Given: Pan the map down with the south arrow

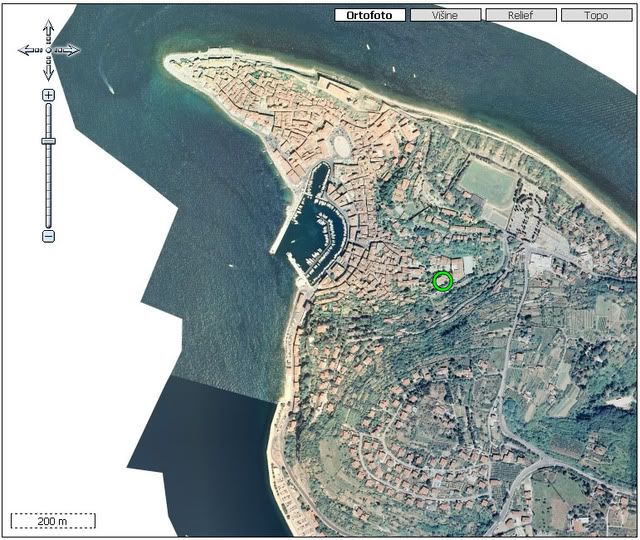Looking at the screenshot, I should click(48, 72).
